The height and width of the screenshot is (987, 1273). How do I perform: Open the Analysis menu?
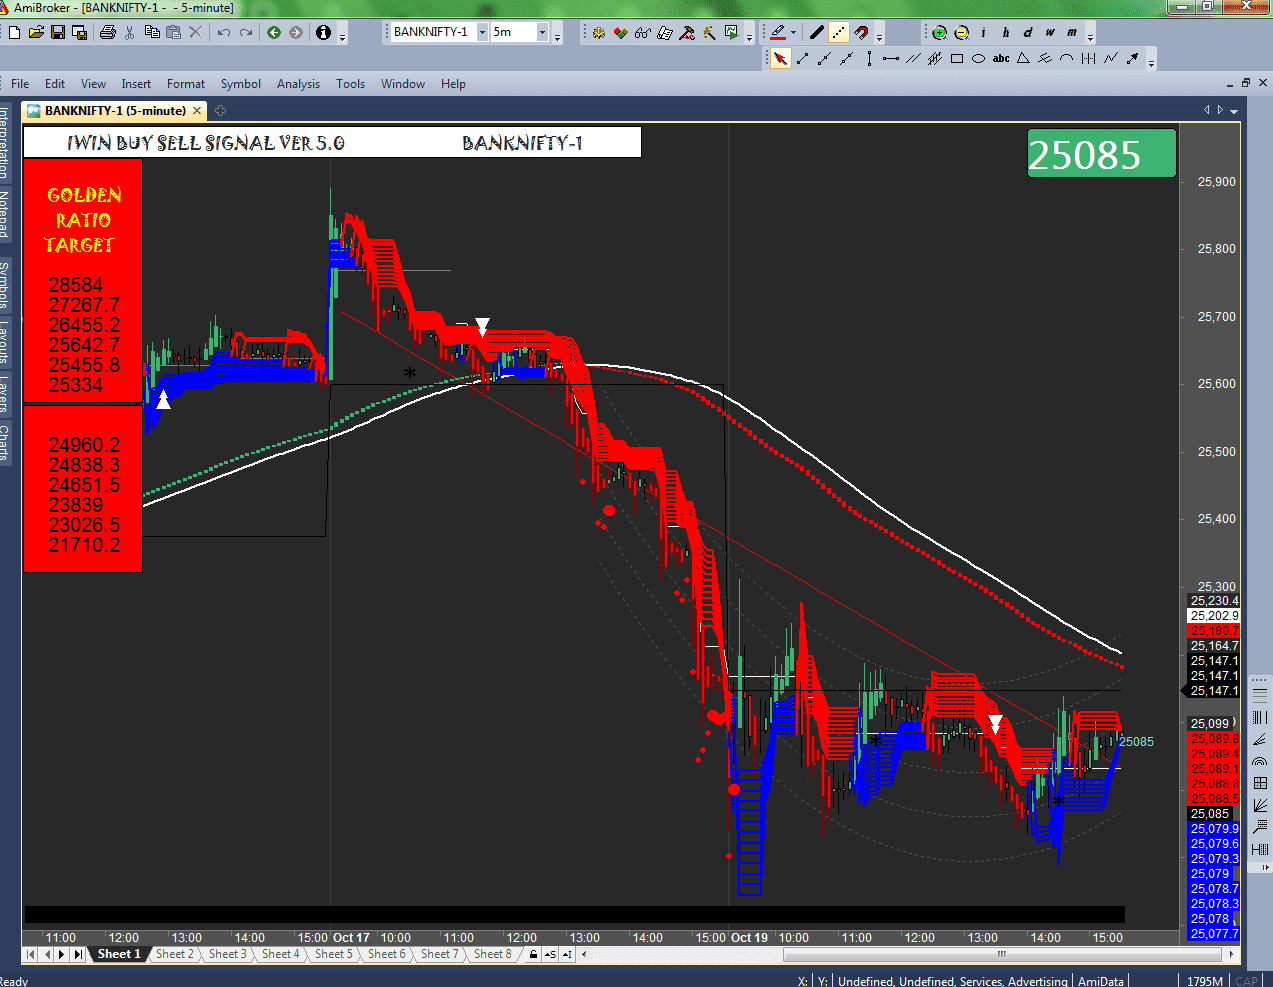click(298, 84)
